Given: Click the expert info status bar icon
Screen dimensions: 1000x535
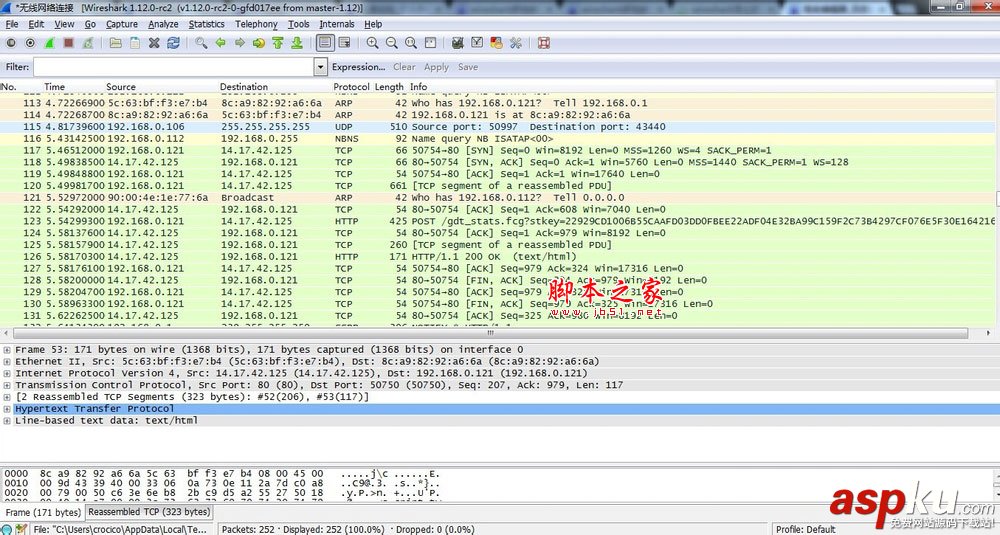Looking at the screenshot, I should click(x=6, y=529).
